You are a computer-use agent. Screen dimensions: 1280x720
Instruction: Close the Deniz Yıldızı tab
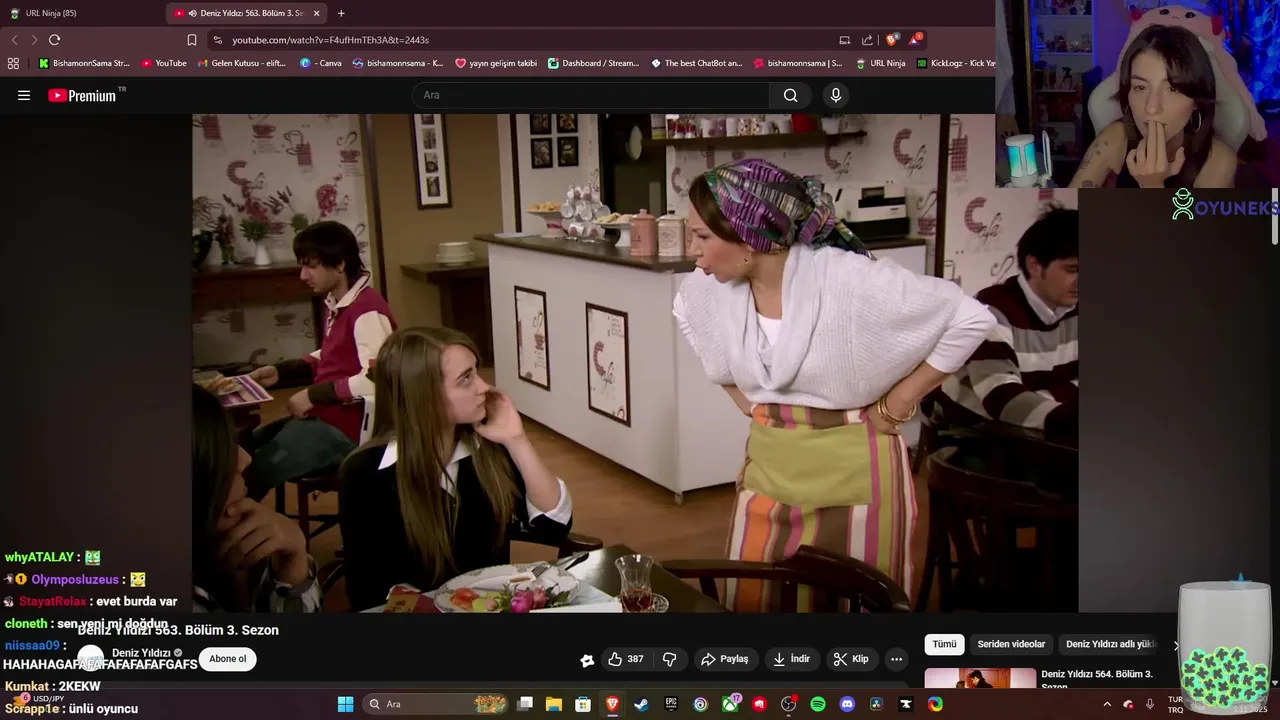click(317, 13)
